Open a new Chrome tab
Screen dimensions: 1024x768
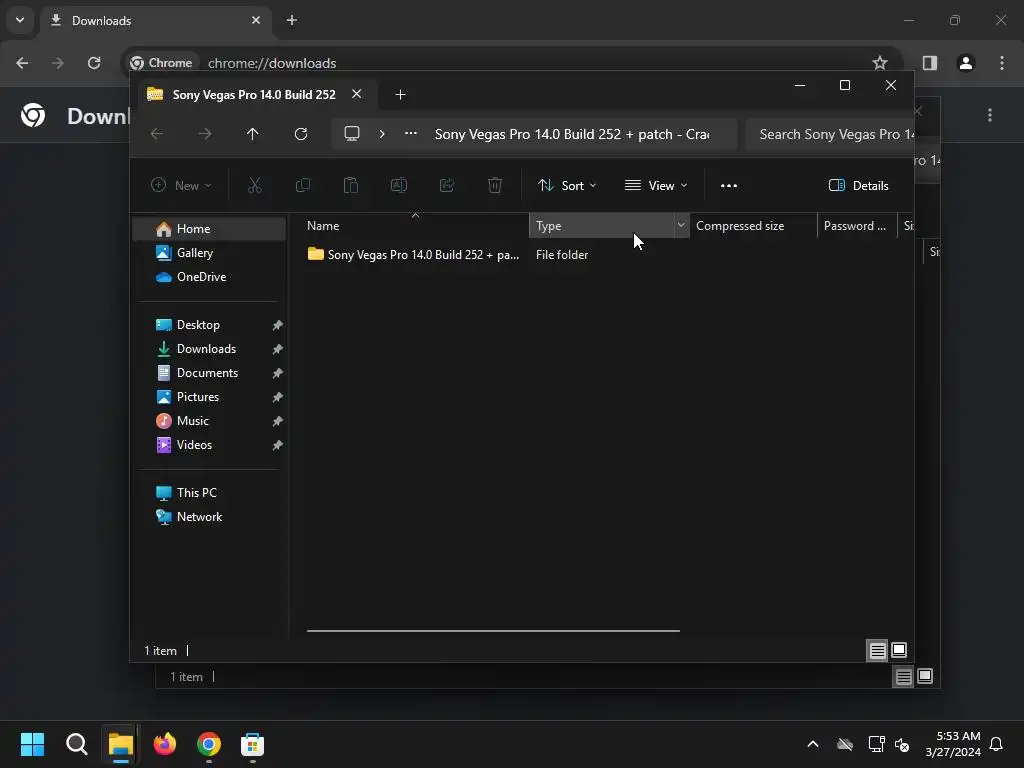coord(292,20)
